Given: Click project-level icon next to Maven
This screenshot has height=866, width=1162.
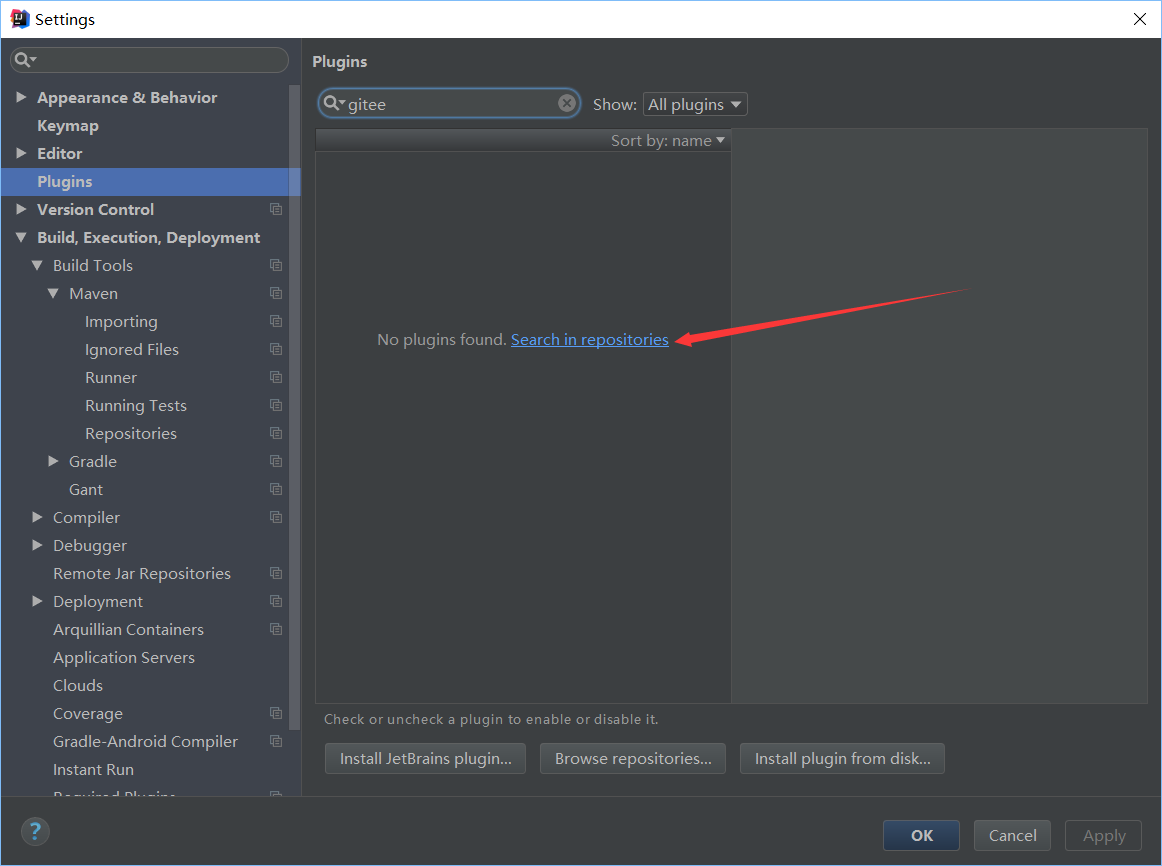Looking at the screenshot, I should click(276, 293).
